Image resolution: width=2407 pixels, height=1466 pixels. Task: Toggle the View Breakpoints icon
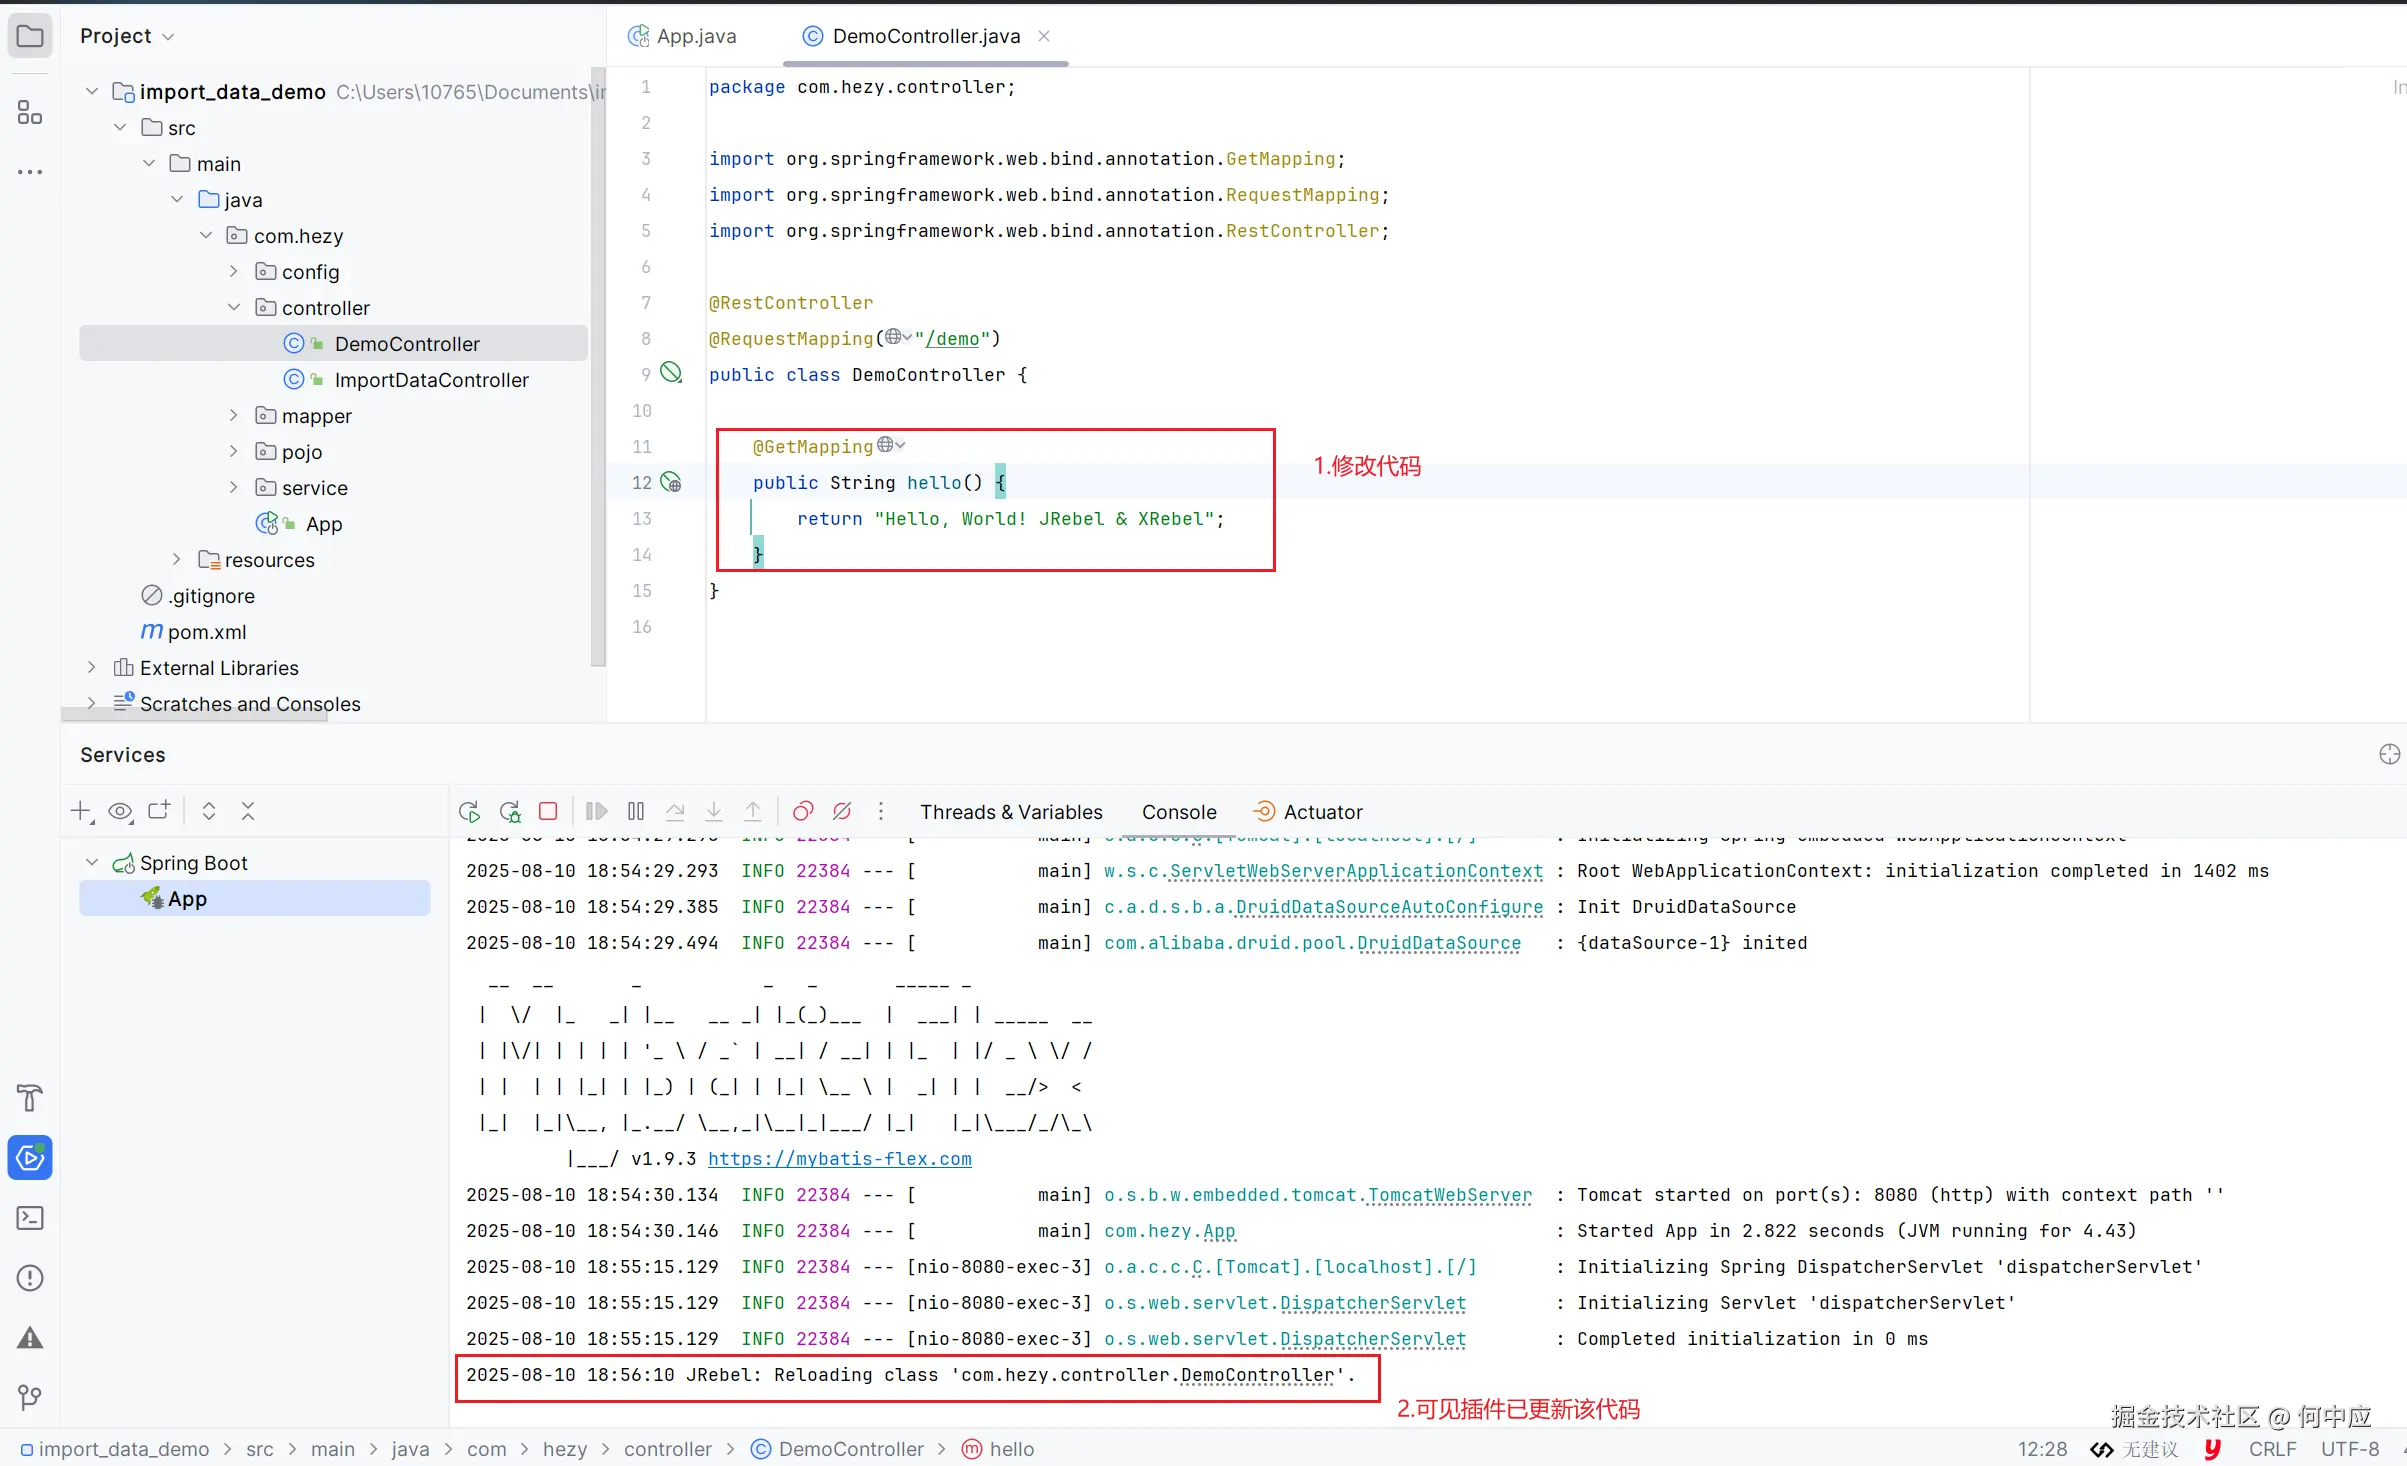[803, 811]
